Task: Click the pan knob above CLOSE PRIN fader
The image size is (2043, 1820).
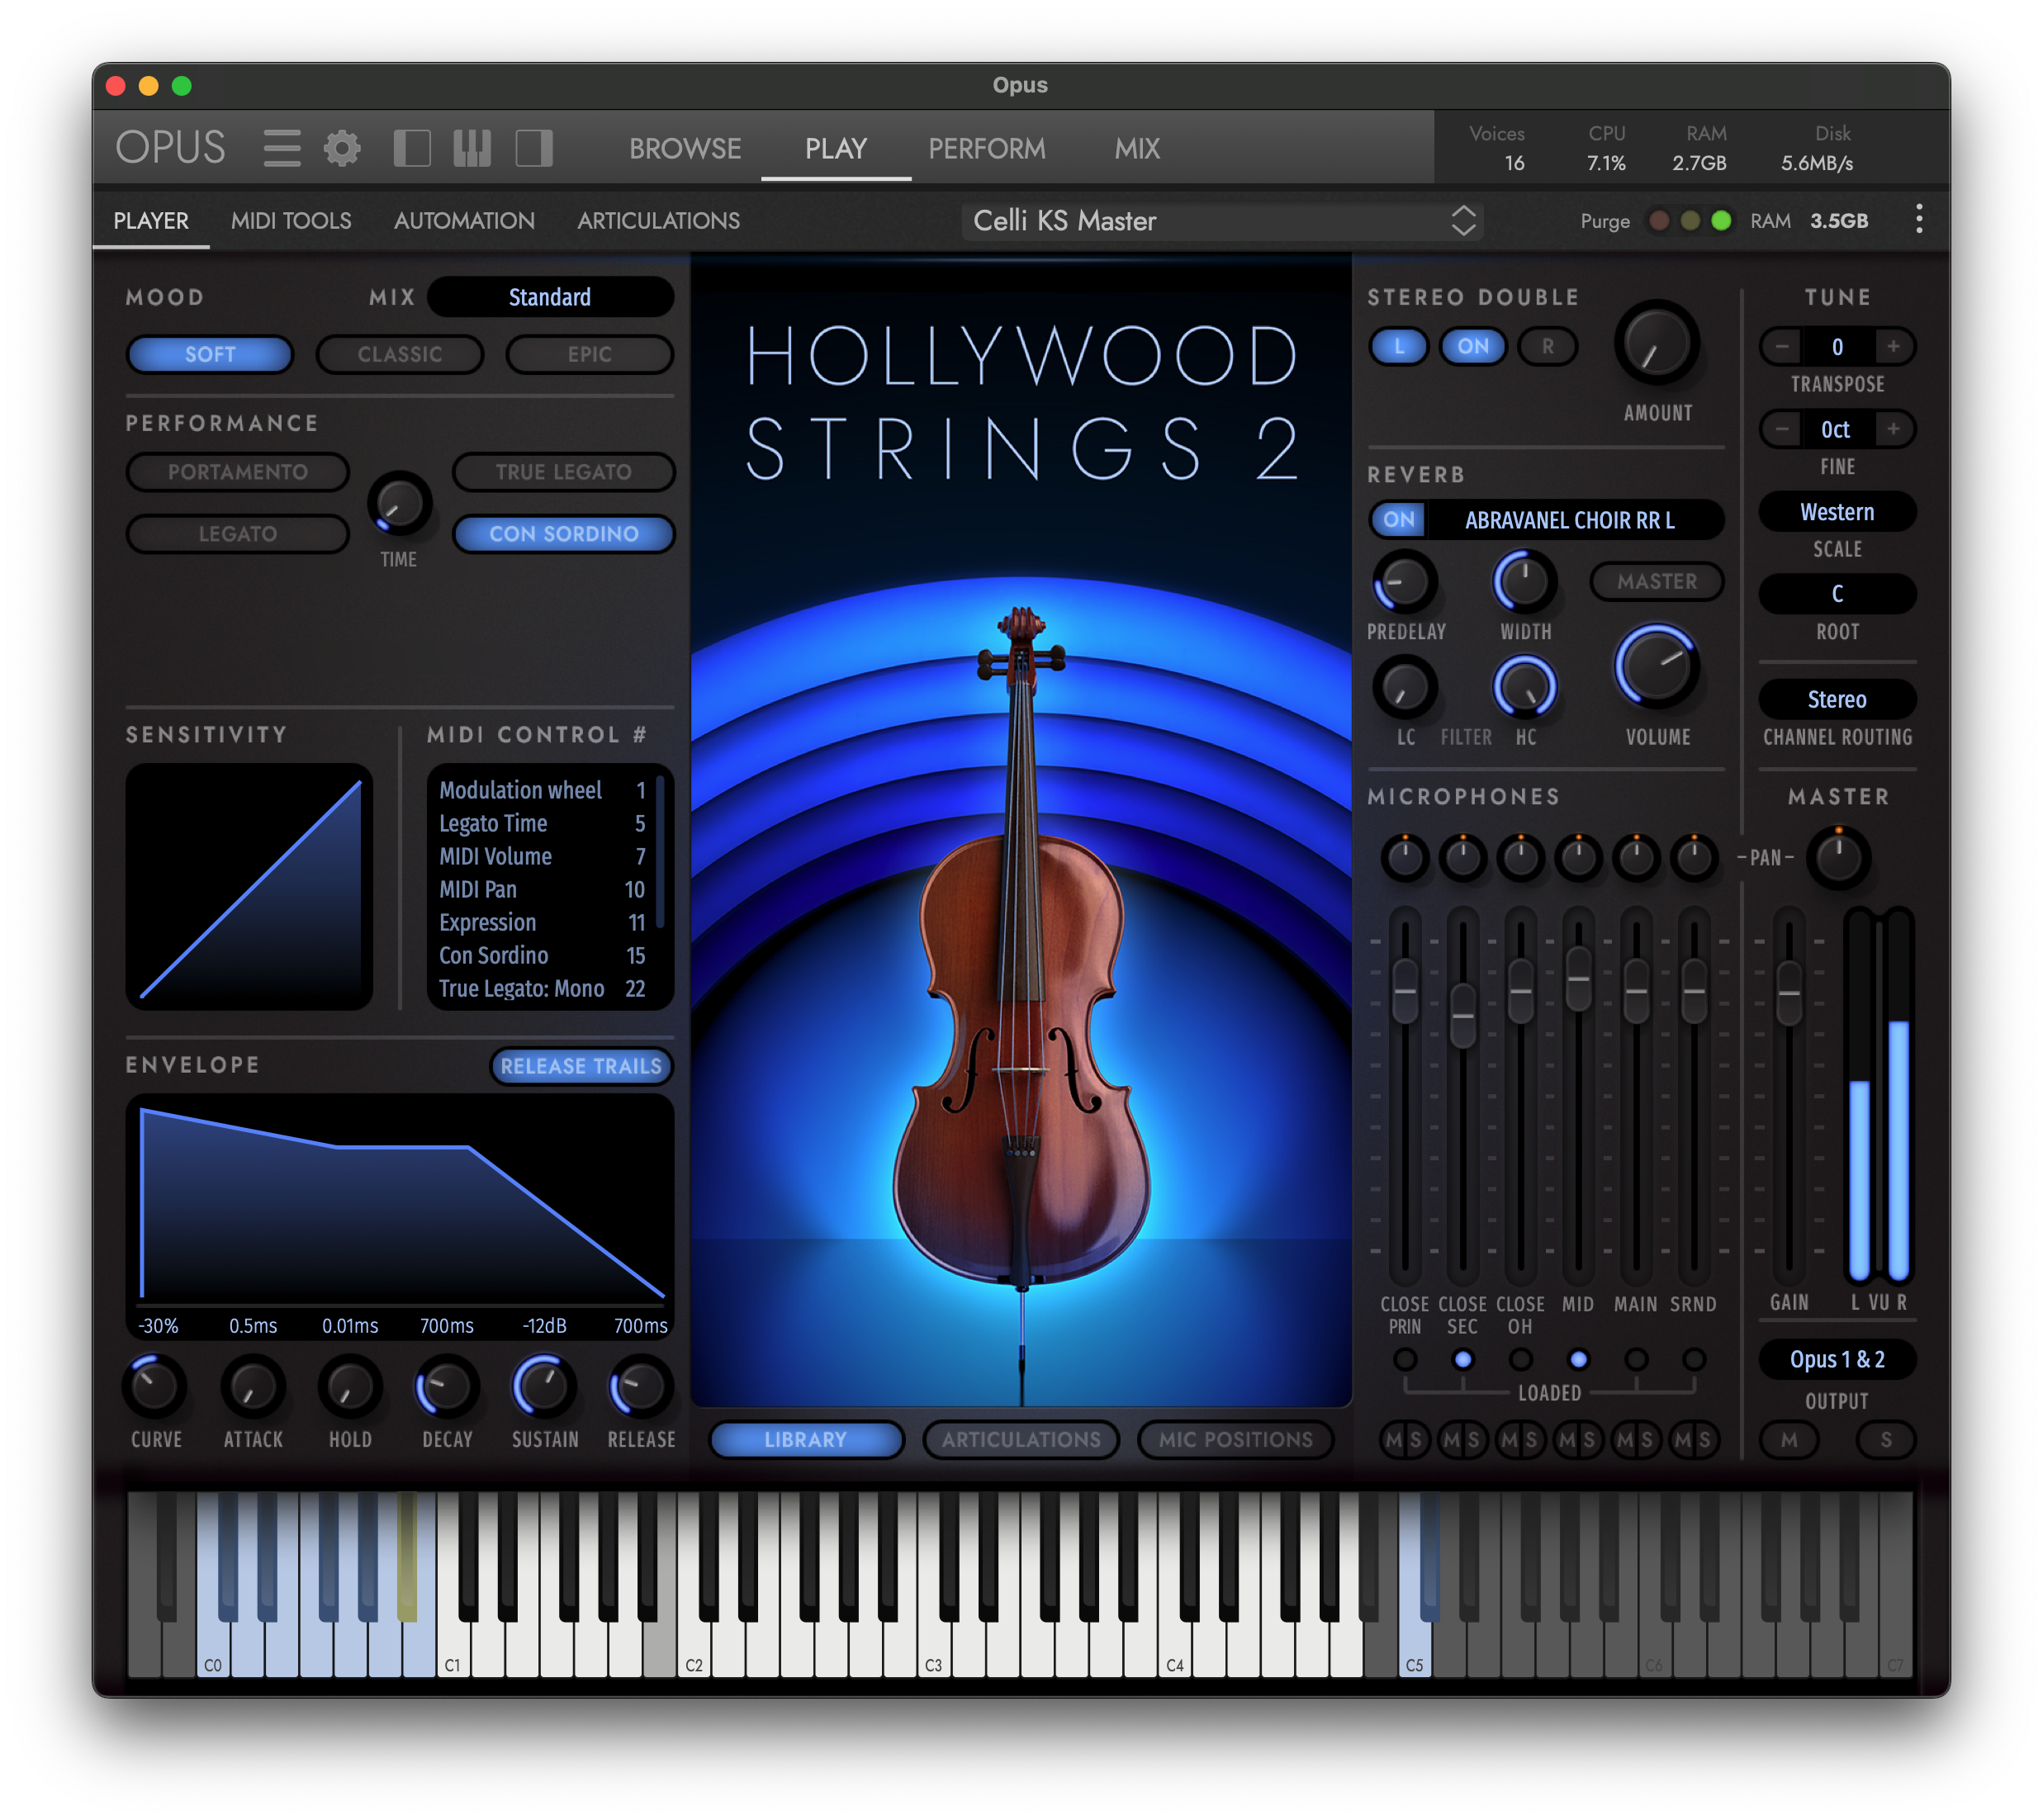Action: pyautogui.click(x=1404, y=857)
